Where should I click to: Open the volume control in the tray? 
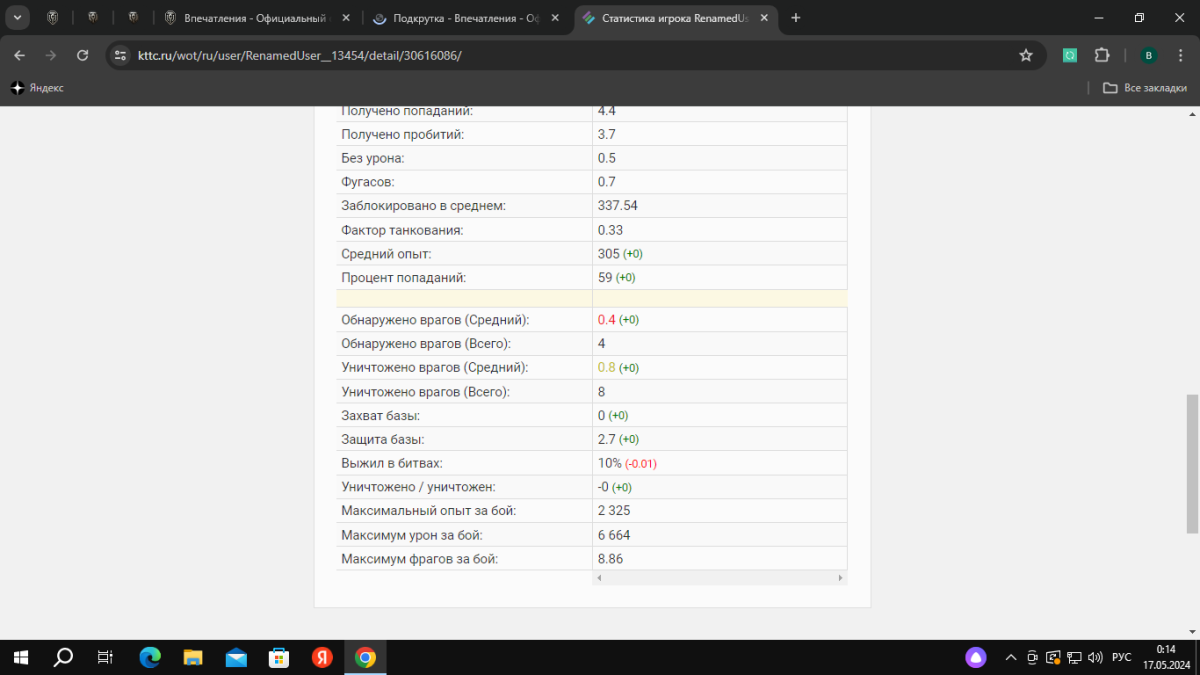[x=1095, y=657]
